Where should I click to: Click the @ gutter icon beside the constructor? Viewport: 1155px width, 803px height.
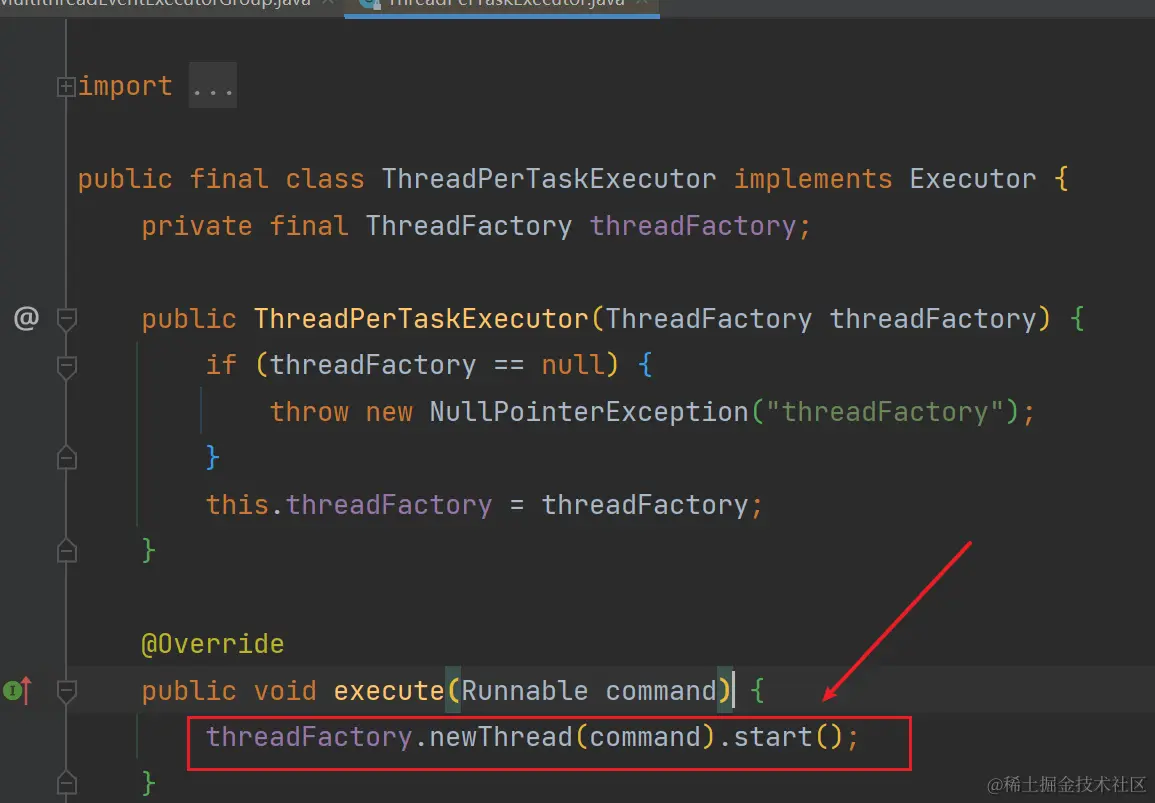[26, 318]
